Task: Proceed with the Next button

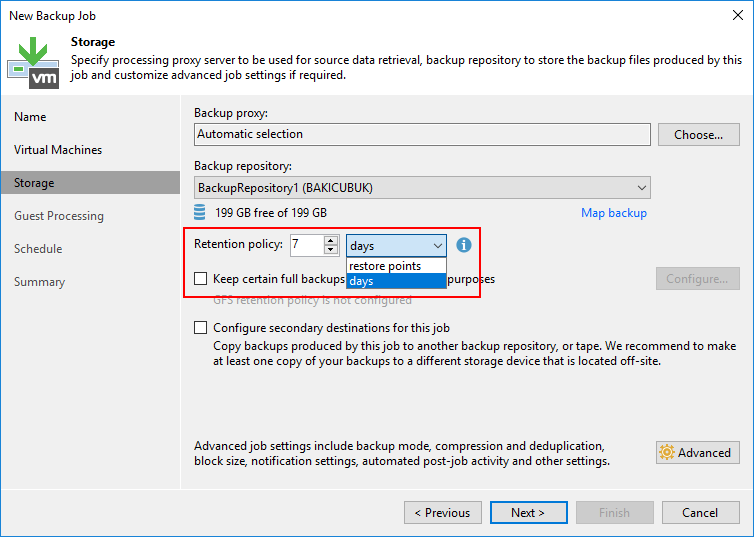Action: (527, 513)
